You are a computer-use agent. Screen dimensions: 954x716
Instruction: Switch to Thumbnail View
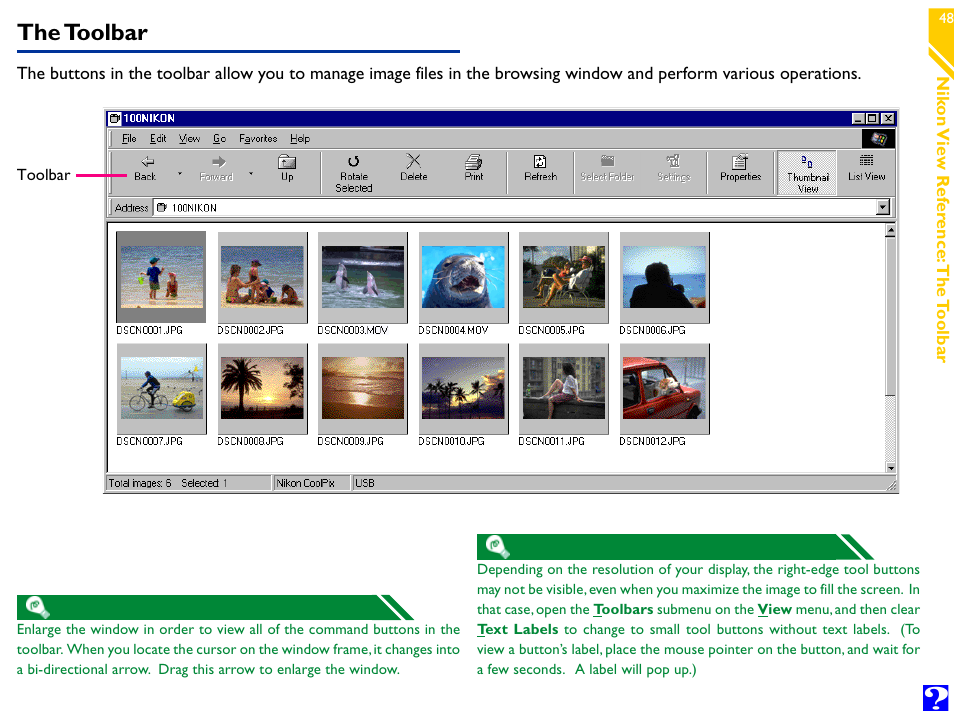coord(807,173)
